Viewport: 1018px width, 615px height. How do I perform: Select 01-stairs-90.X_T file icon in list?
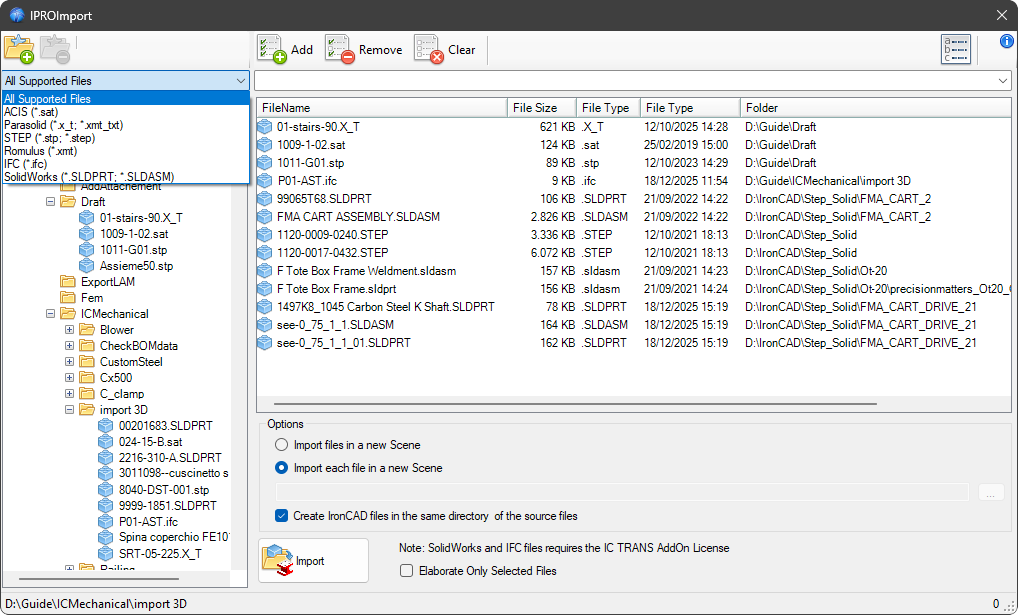(x=265, y=127)
